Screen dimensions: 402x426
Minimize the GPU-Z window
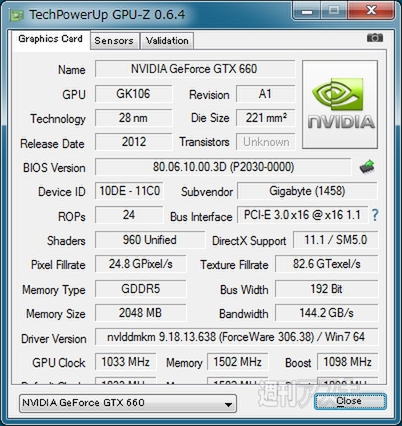click(x=307, y=11)
